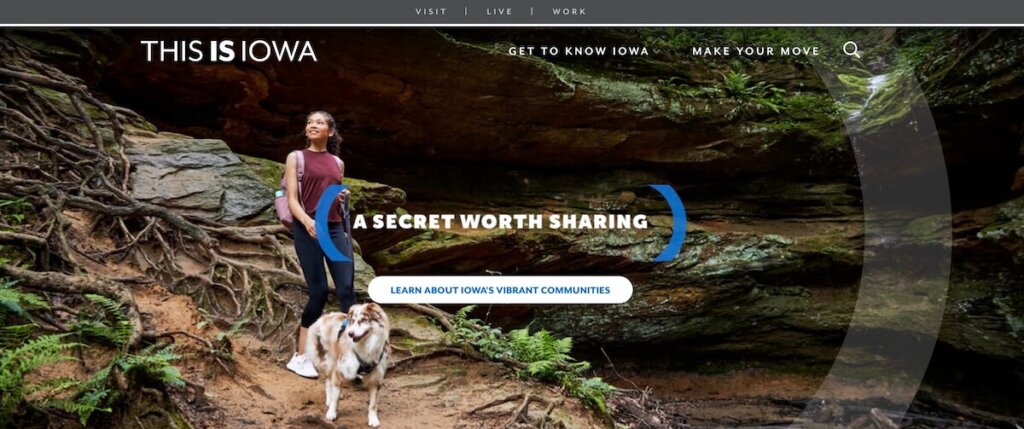
Task: Open the Get To Know Iowa menu
Action: tap(579, 51)
